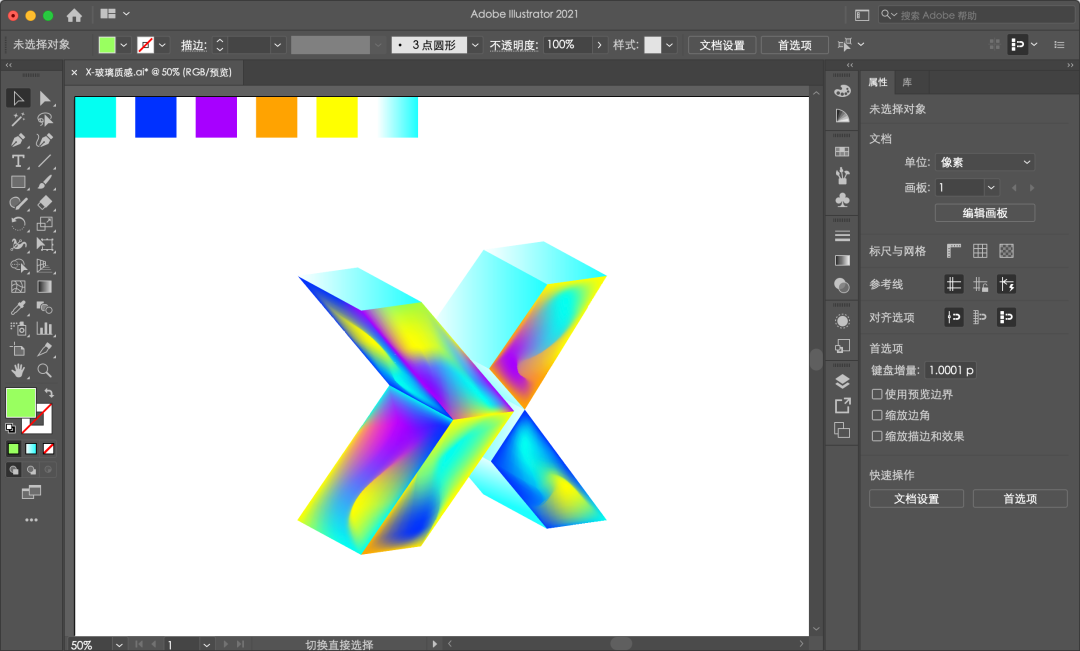This screenshot has width=1080, height=651.
Task: Switch to the 库 tab
Action: tap(907, 82)
